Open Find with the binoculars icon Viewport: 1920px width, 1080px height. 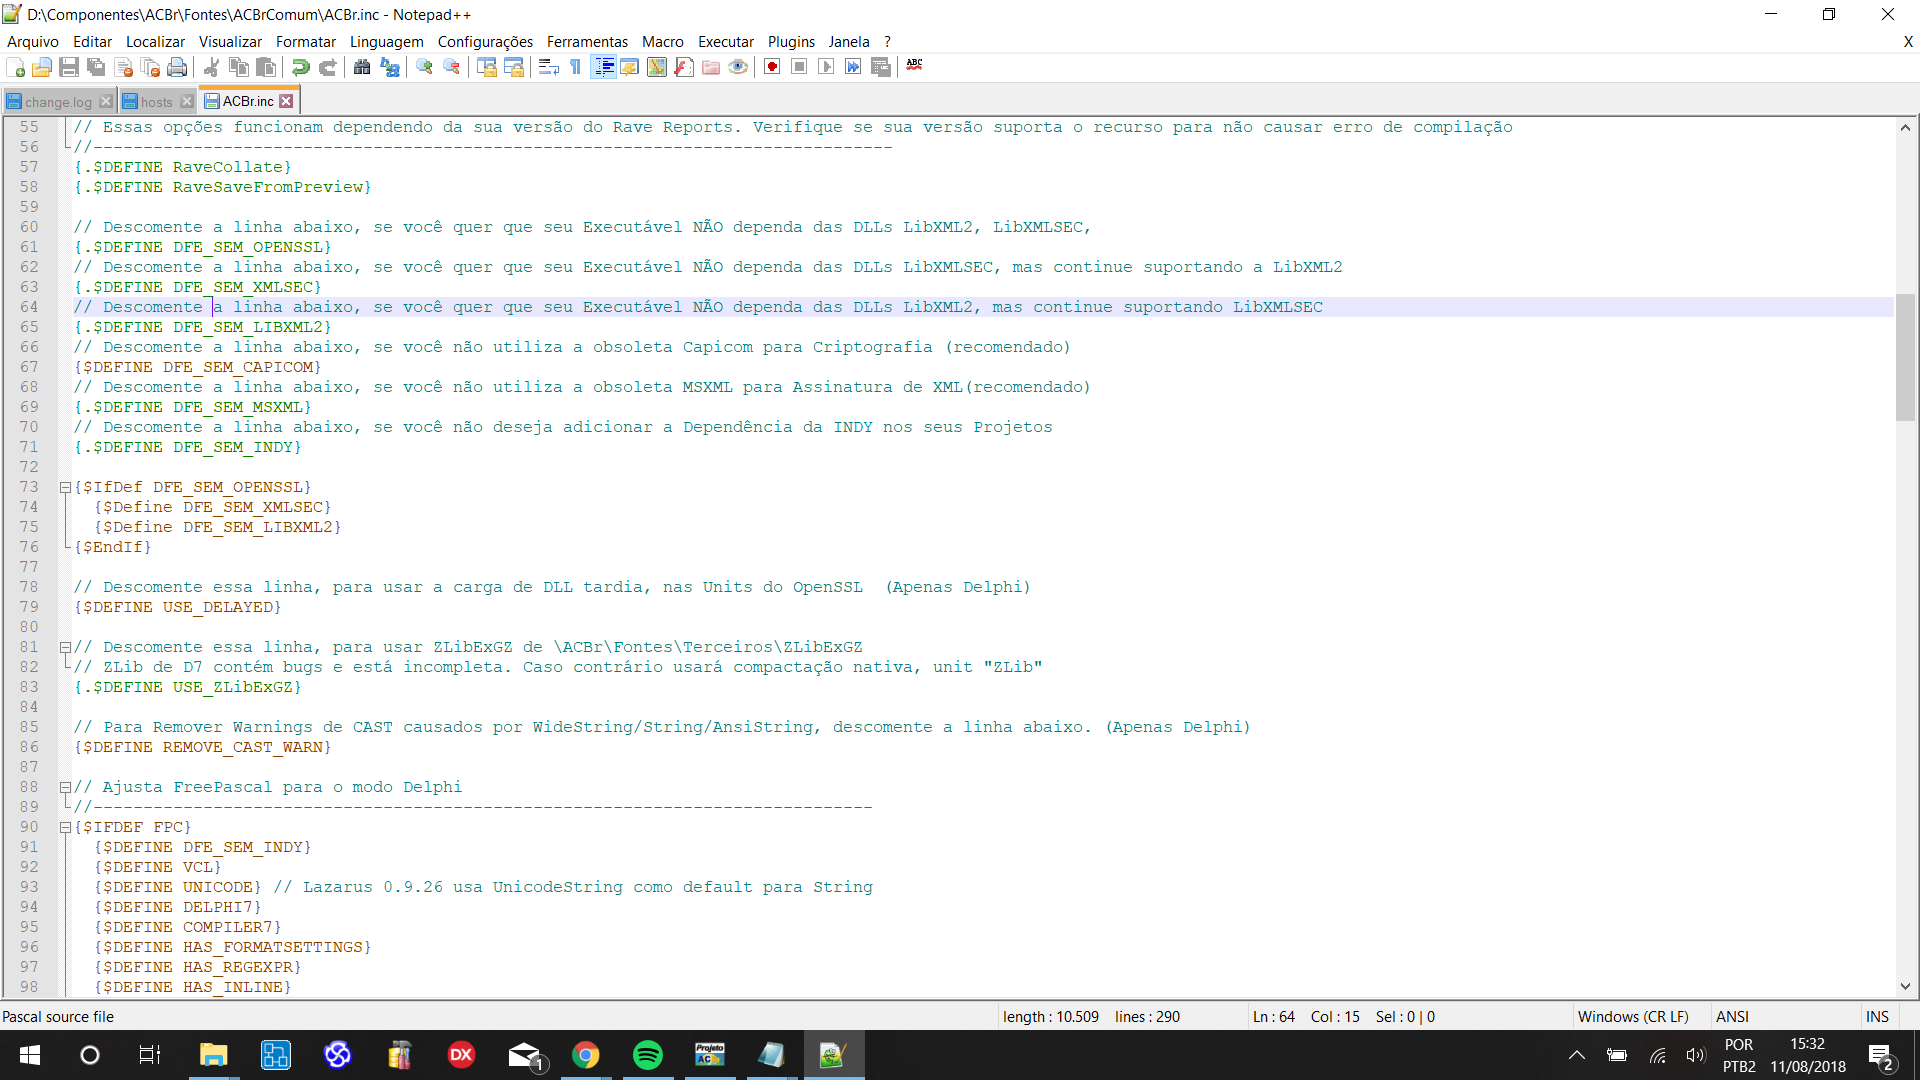point(362,67)
